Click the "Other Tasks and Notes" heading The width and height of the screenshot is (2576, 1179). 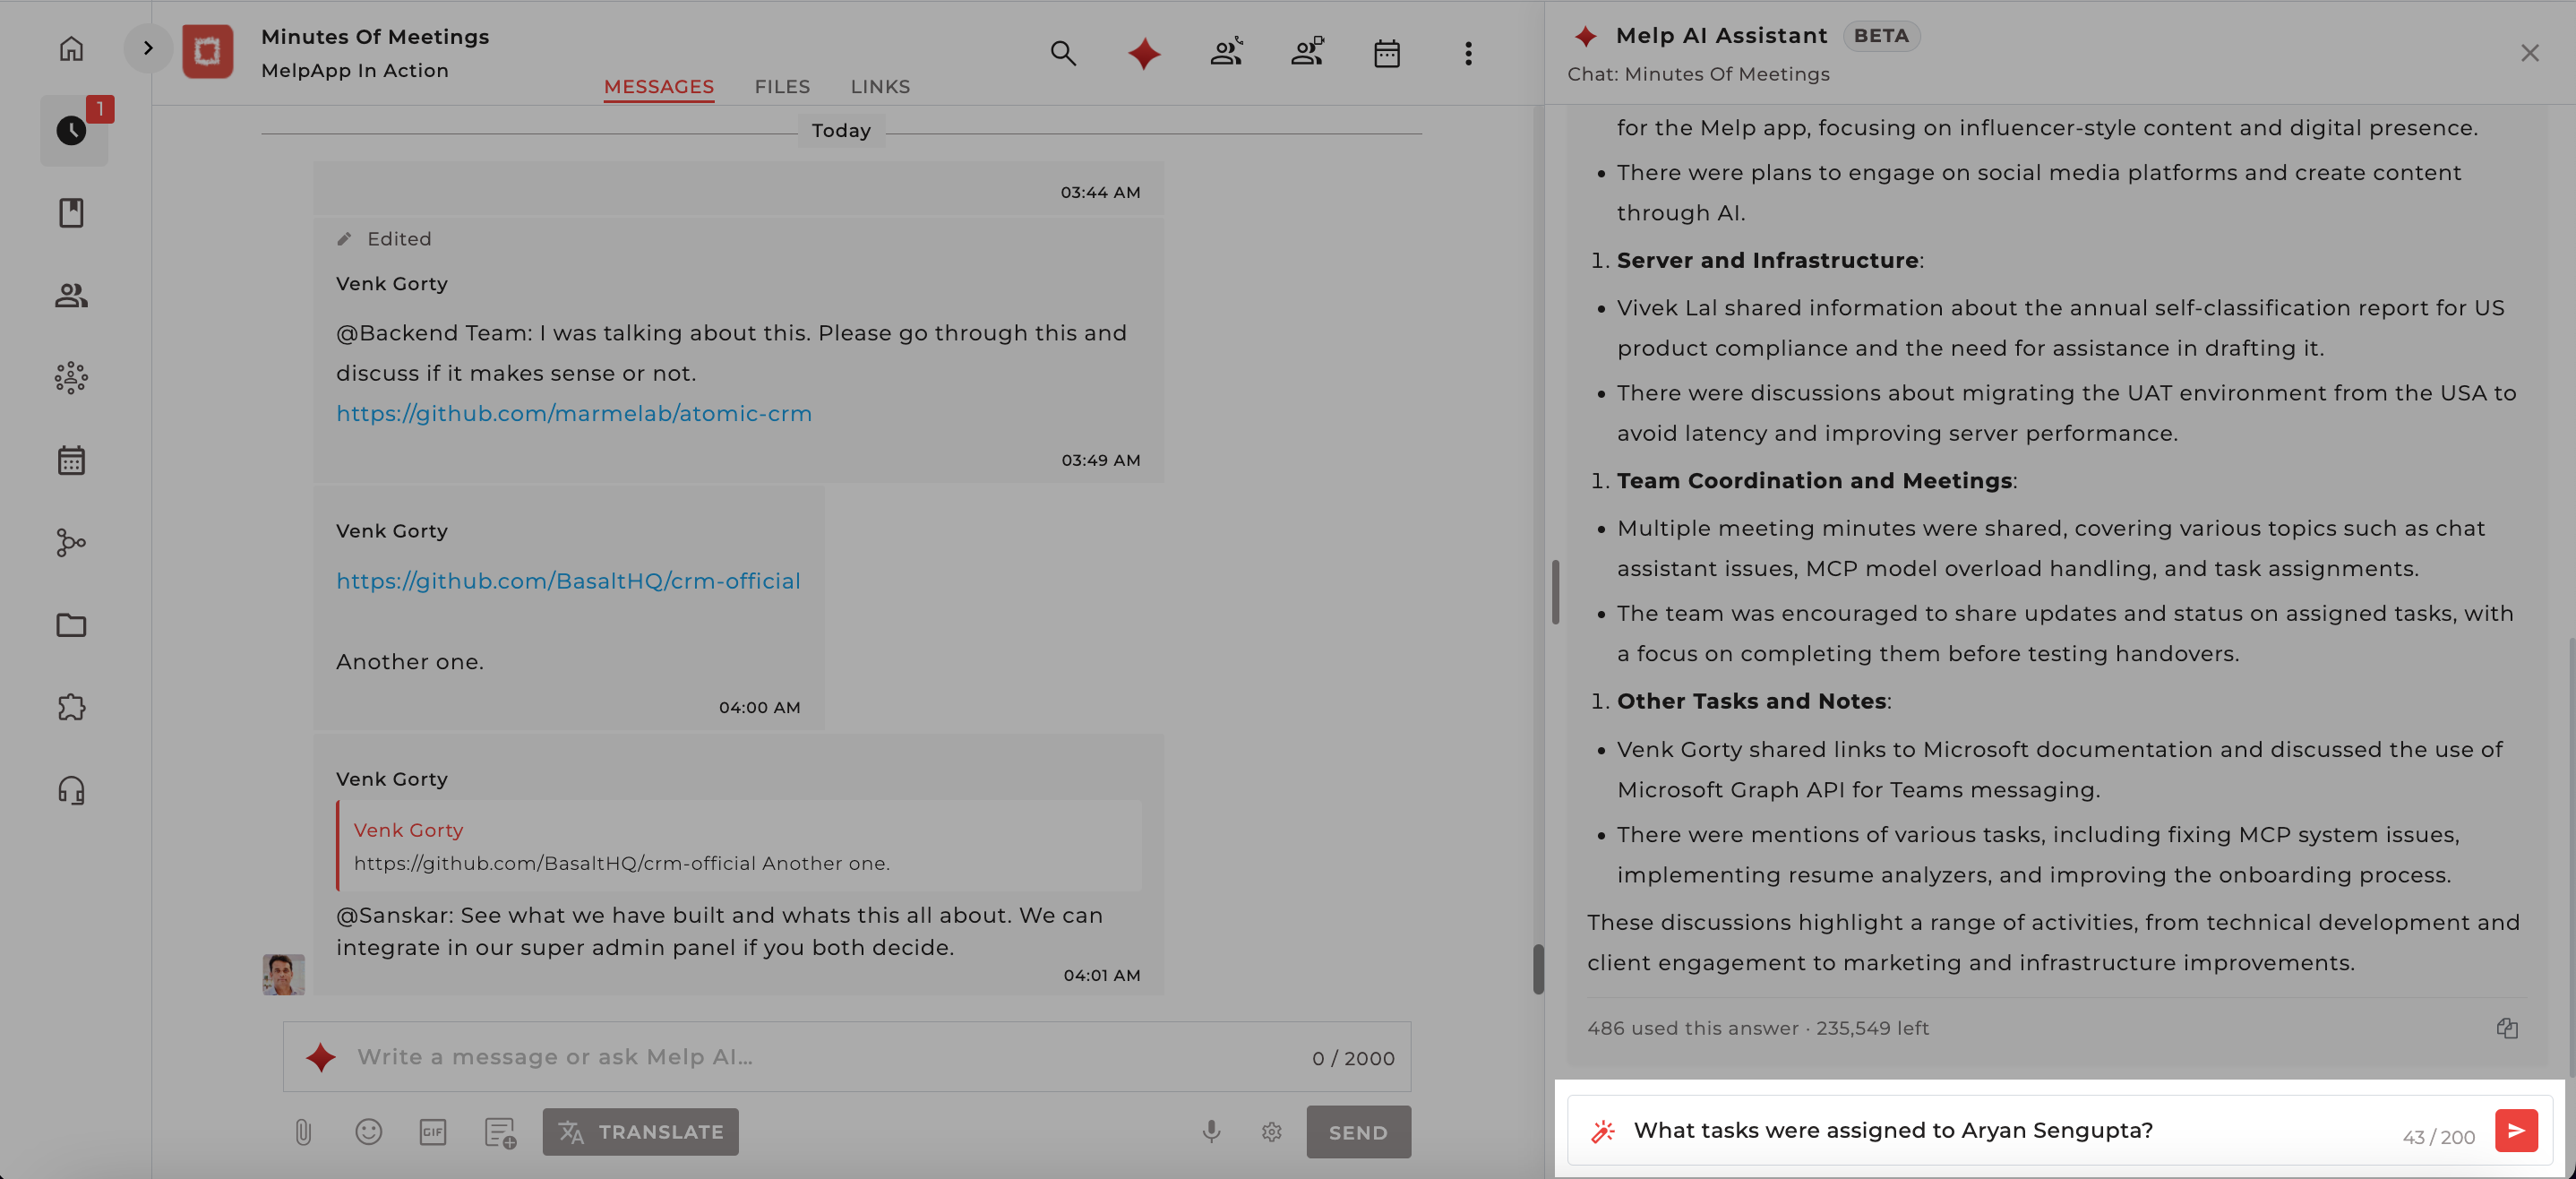1751,701
